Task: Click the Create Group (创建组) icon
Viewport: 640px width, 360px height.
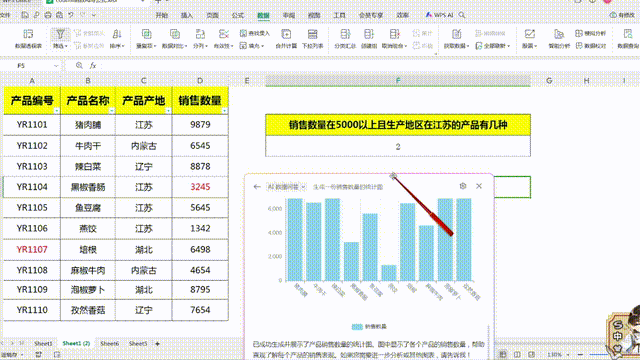Action: coord(369,34)
